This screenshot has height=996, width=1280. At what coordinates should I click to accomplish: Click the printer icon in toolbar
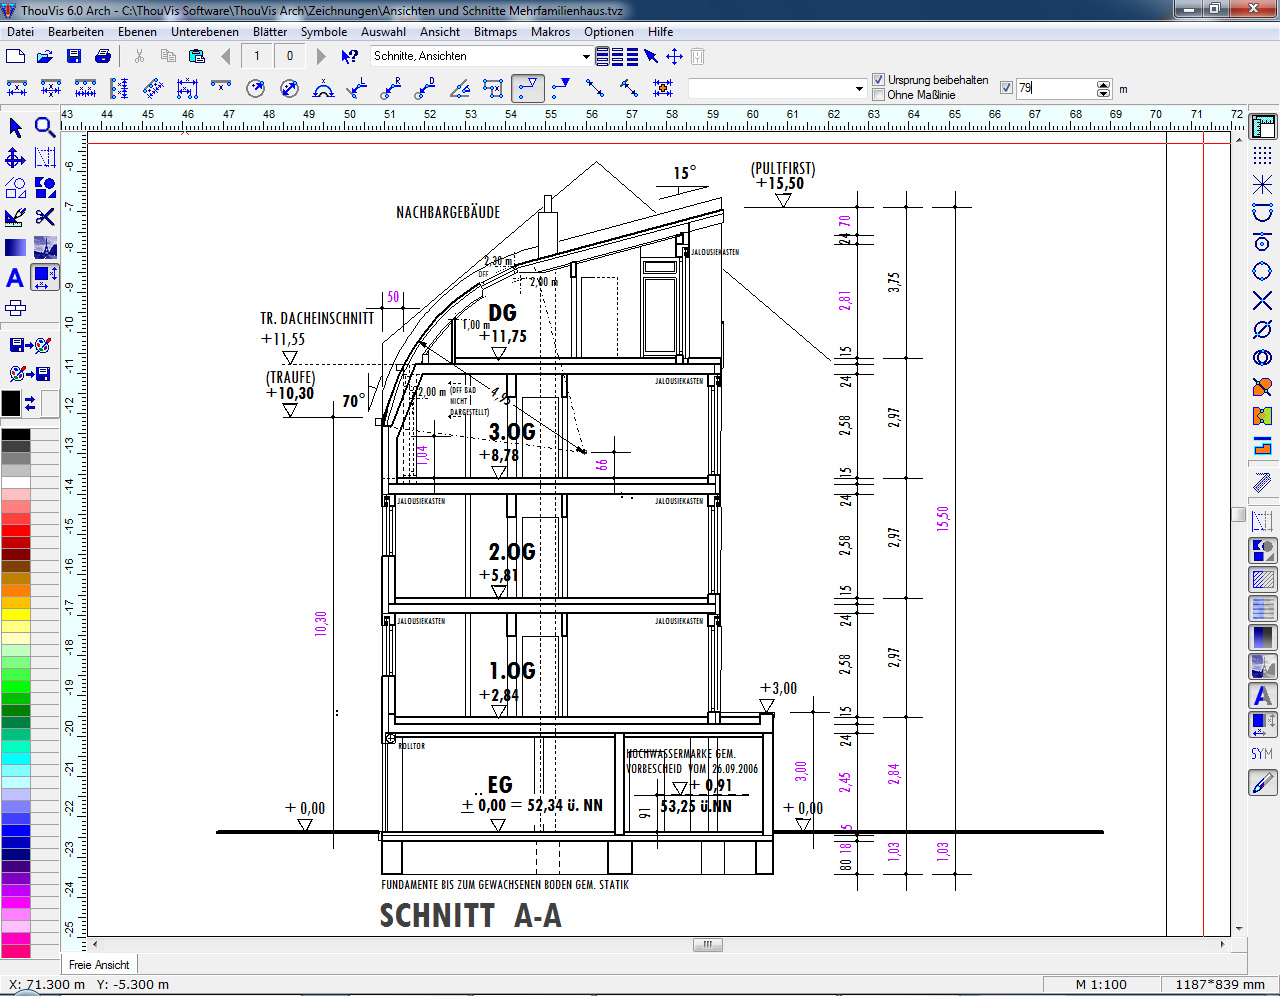point(102,56)
